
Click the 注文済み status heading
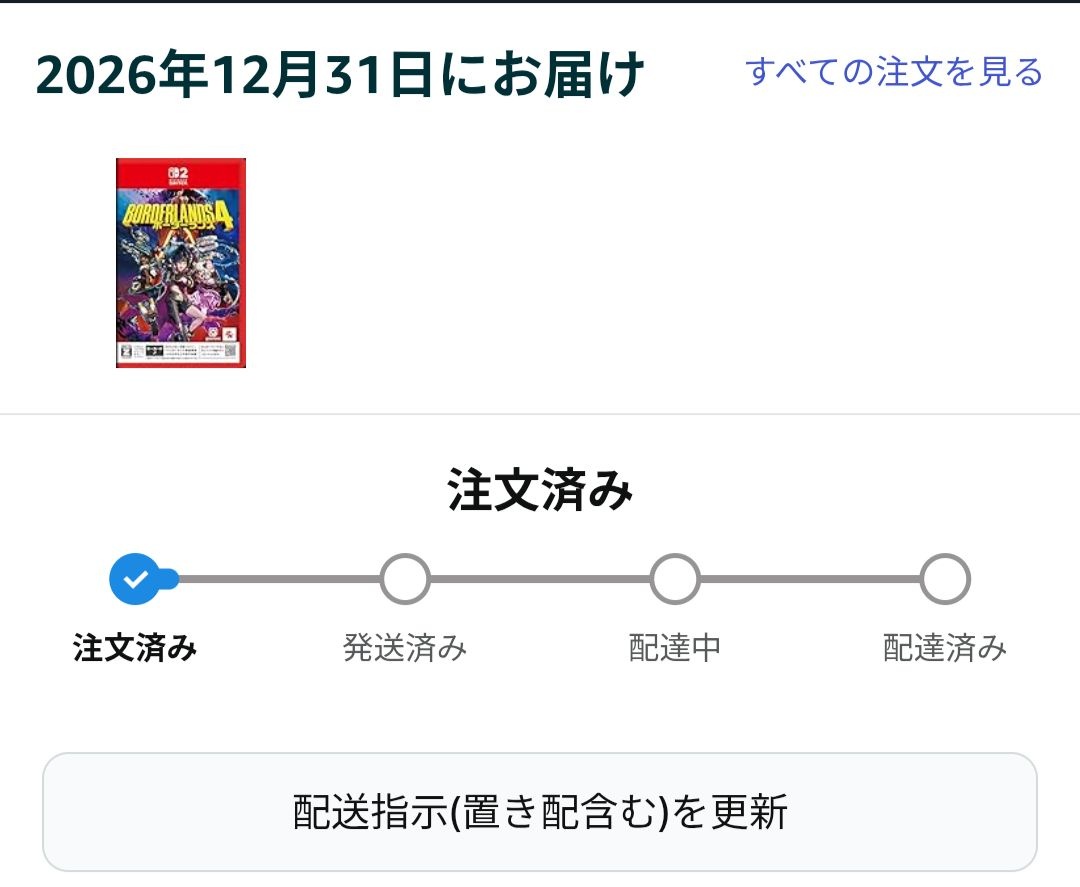point(540,490)
